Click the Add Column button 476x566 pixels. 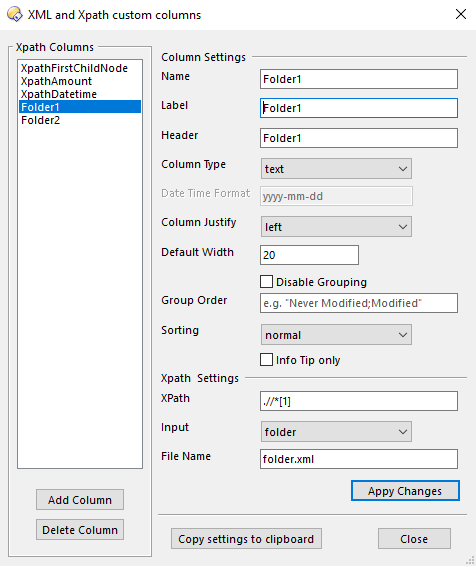click(80, 500)
